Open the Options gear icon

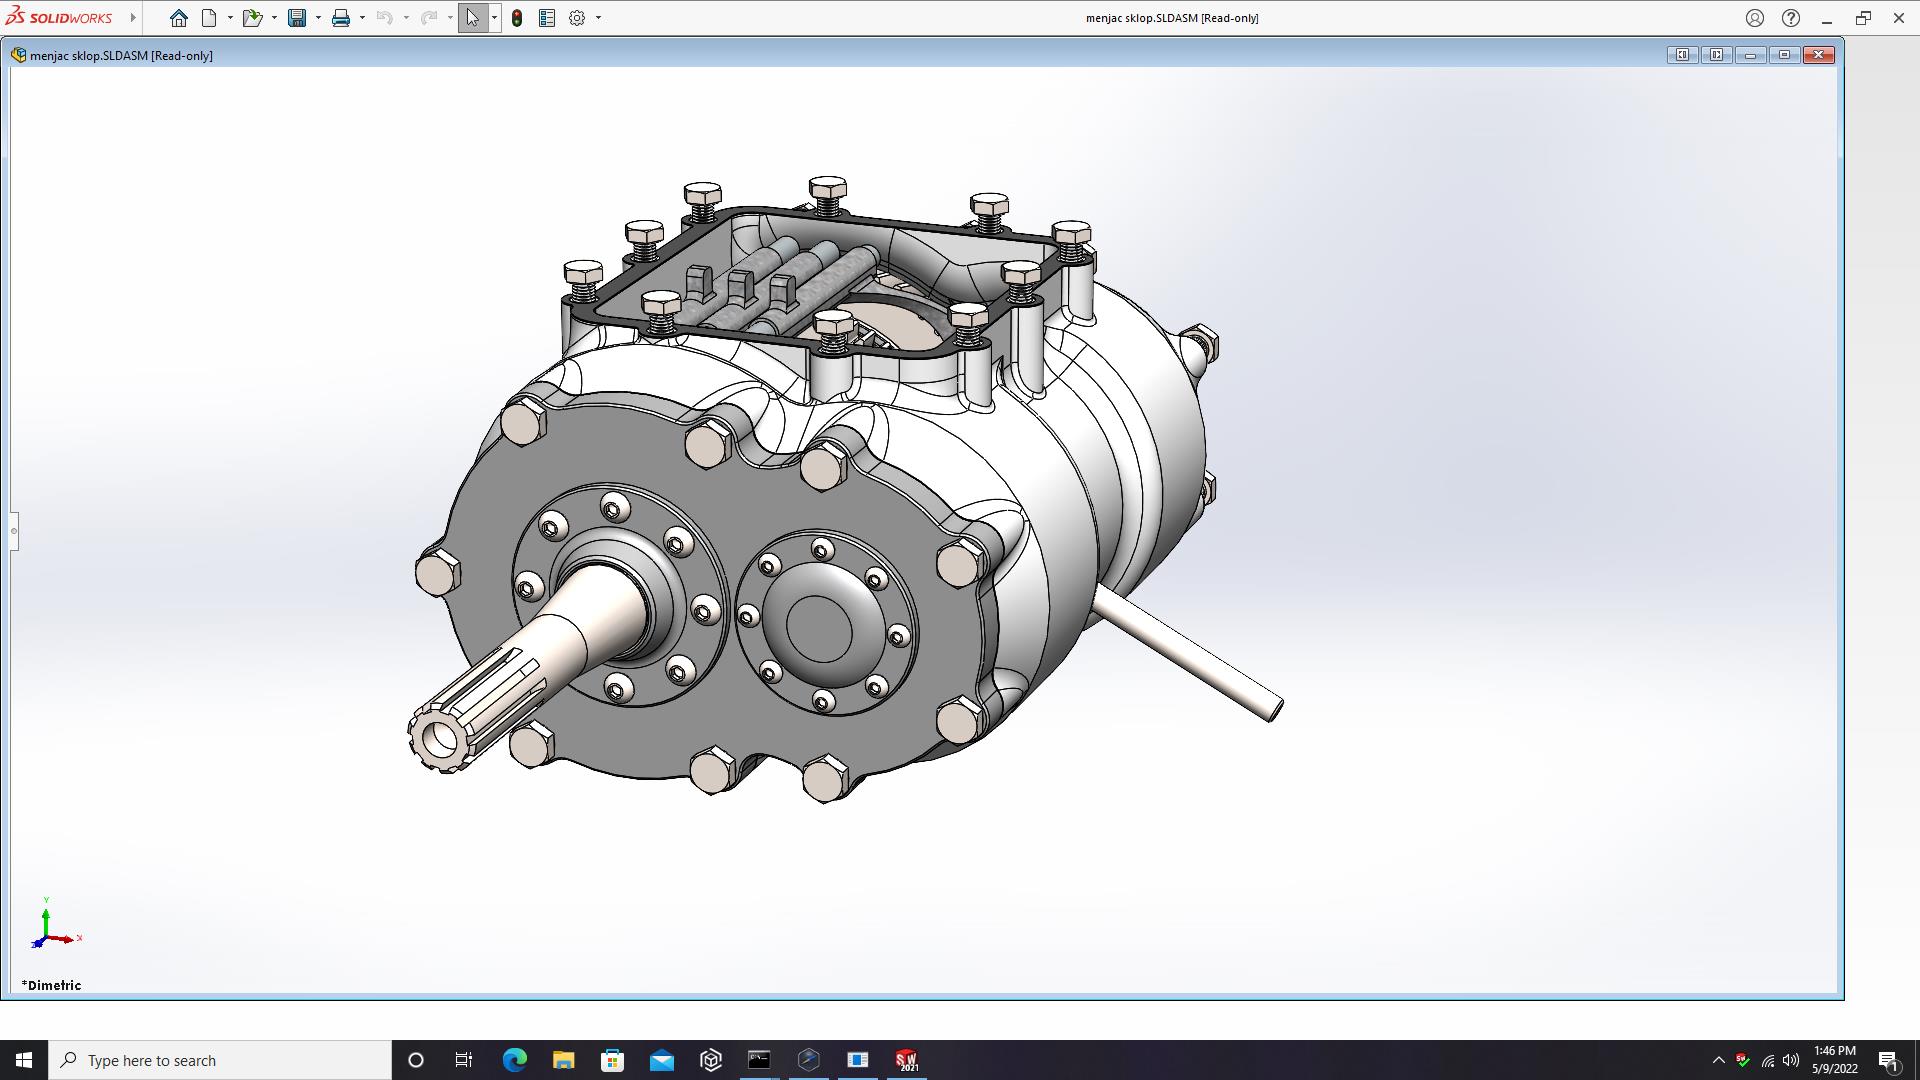[x=577, y=18]
